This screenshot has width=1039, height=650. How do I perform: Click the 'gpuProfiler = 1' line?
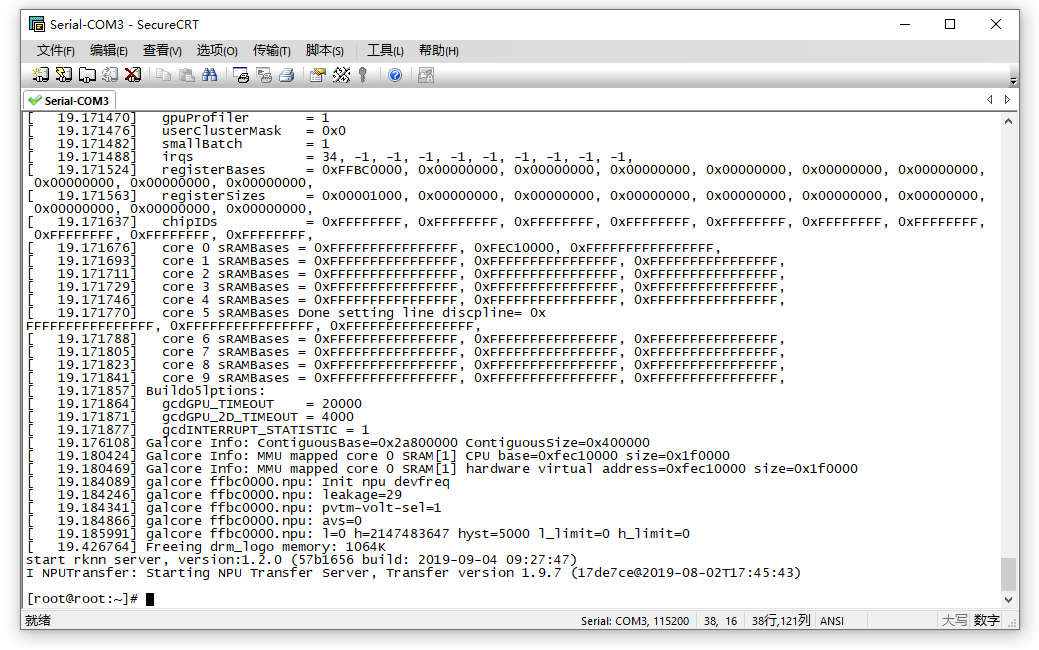pyautogui.click(x=178, y=118)
